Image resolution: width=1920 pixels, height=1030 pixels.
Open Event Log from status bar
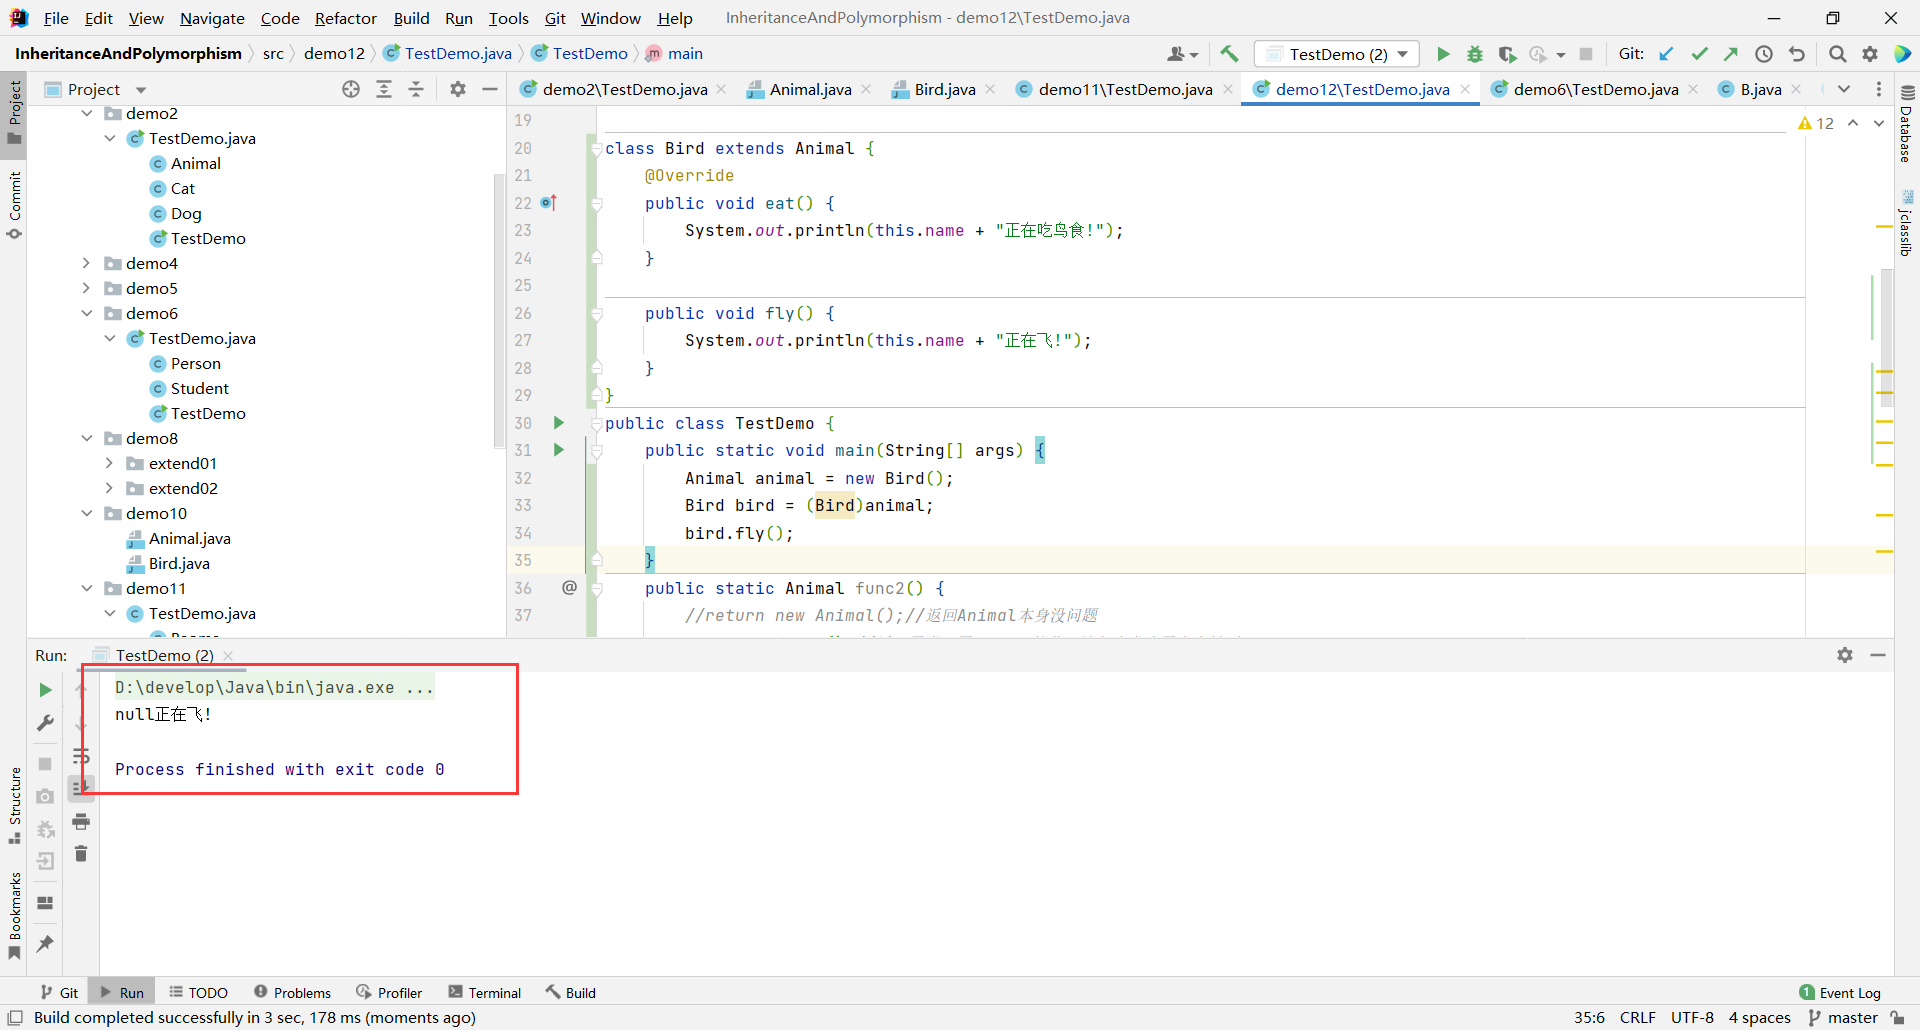point(1840,992)
